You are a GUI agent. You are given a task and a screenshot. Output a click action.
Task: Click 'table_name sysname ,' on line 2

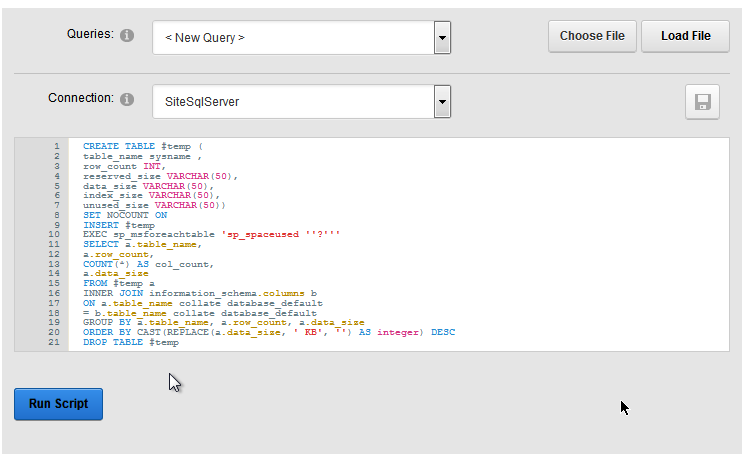pyautogui.click(x=142, y=156)
